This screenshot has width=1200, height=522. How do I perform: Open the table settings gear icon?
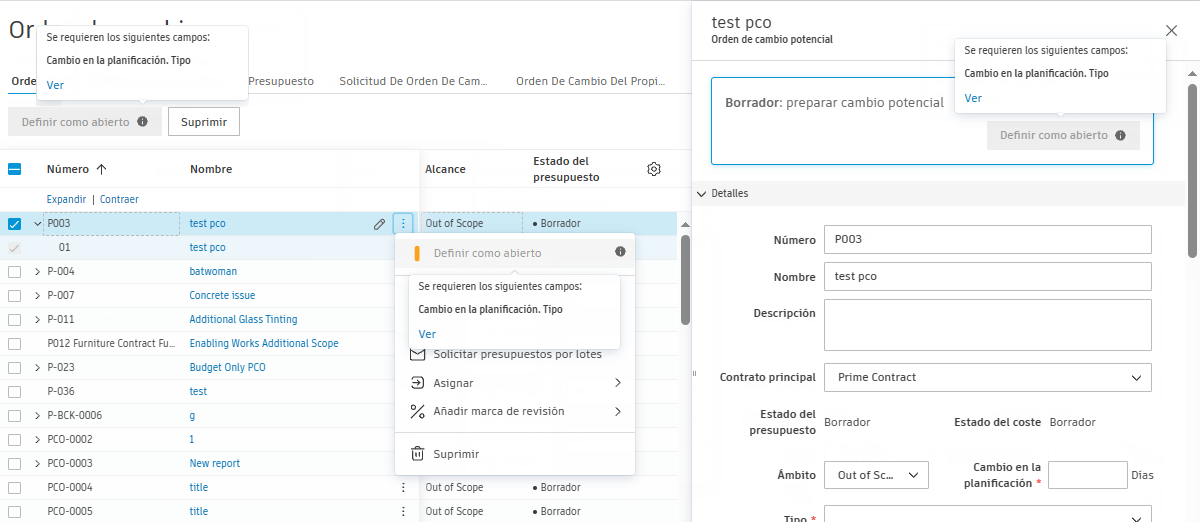[x=654, y=169]
